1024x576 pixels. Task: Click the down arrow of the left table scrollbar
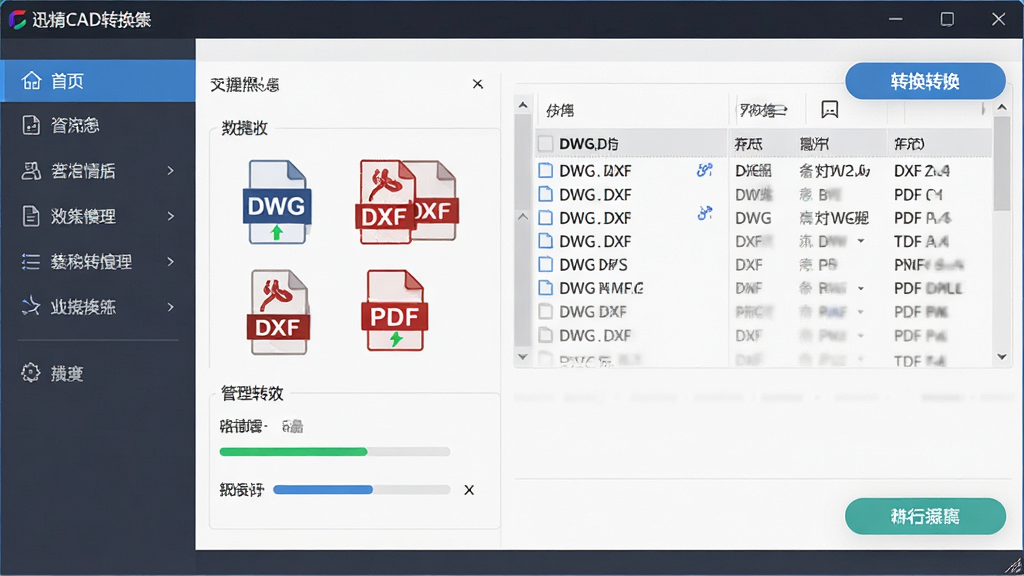click(x=522, y=357)
